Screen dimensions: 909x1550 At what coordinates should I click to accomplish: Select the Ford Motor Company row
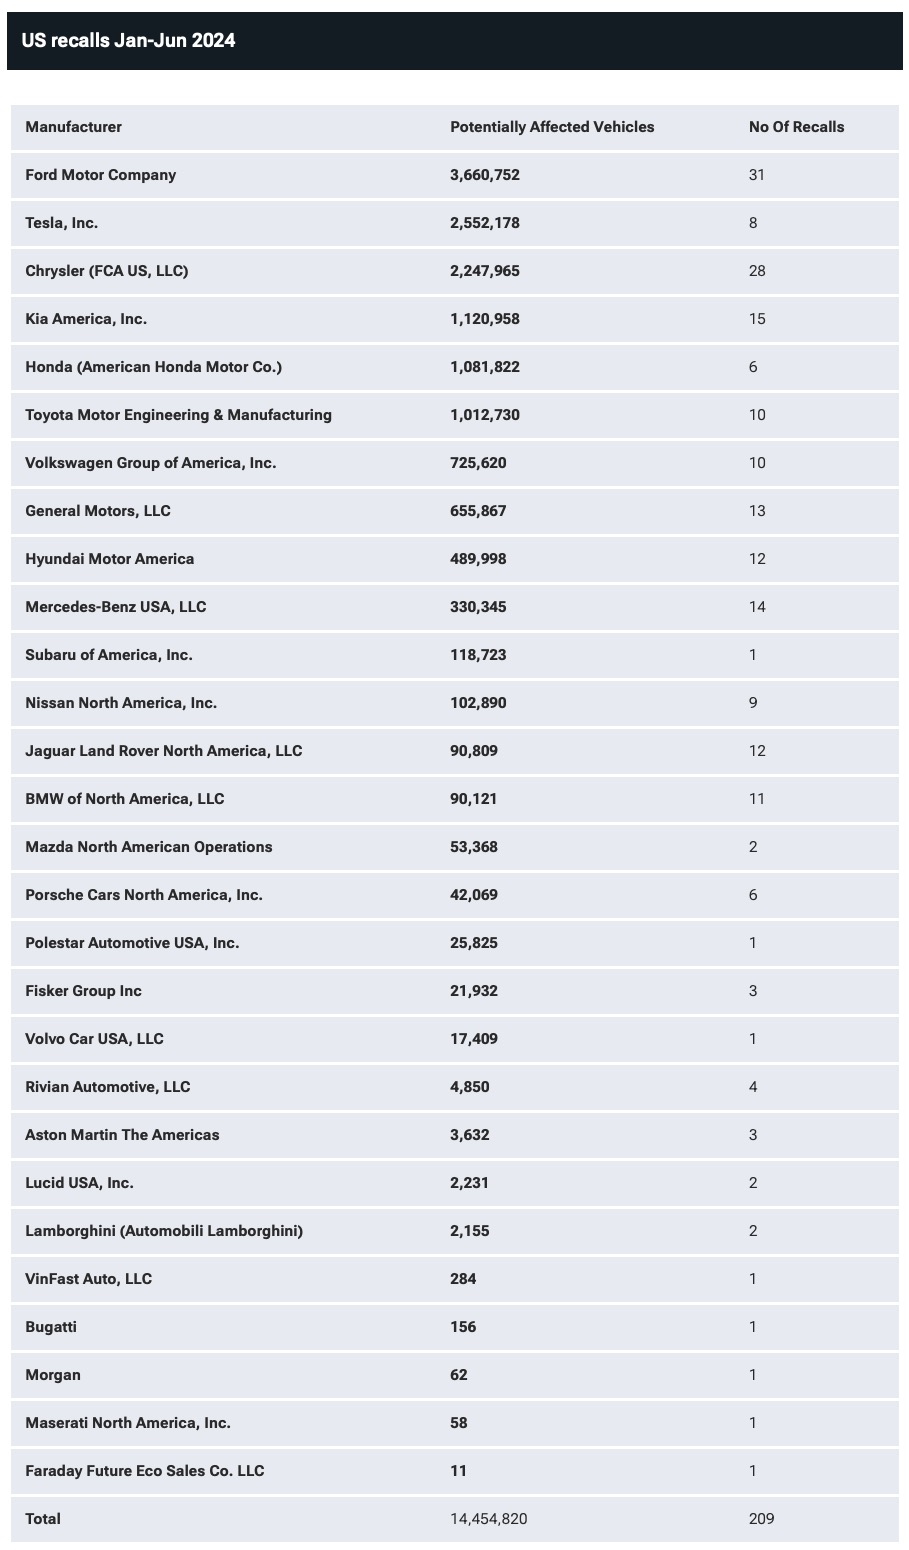pyautogui.click(x=455, y=175)
